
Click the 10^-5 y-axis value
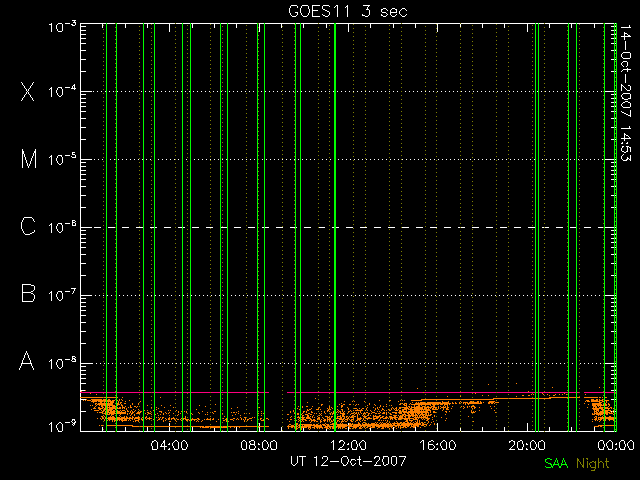(x=62, y=159)
